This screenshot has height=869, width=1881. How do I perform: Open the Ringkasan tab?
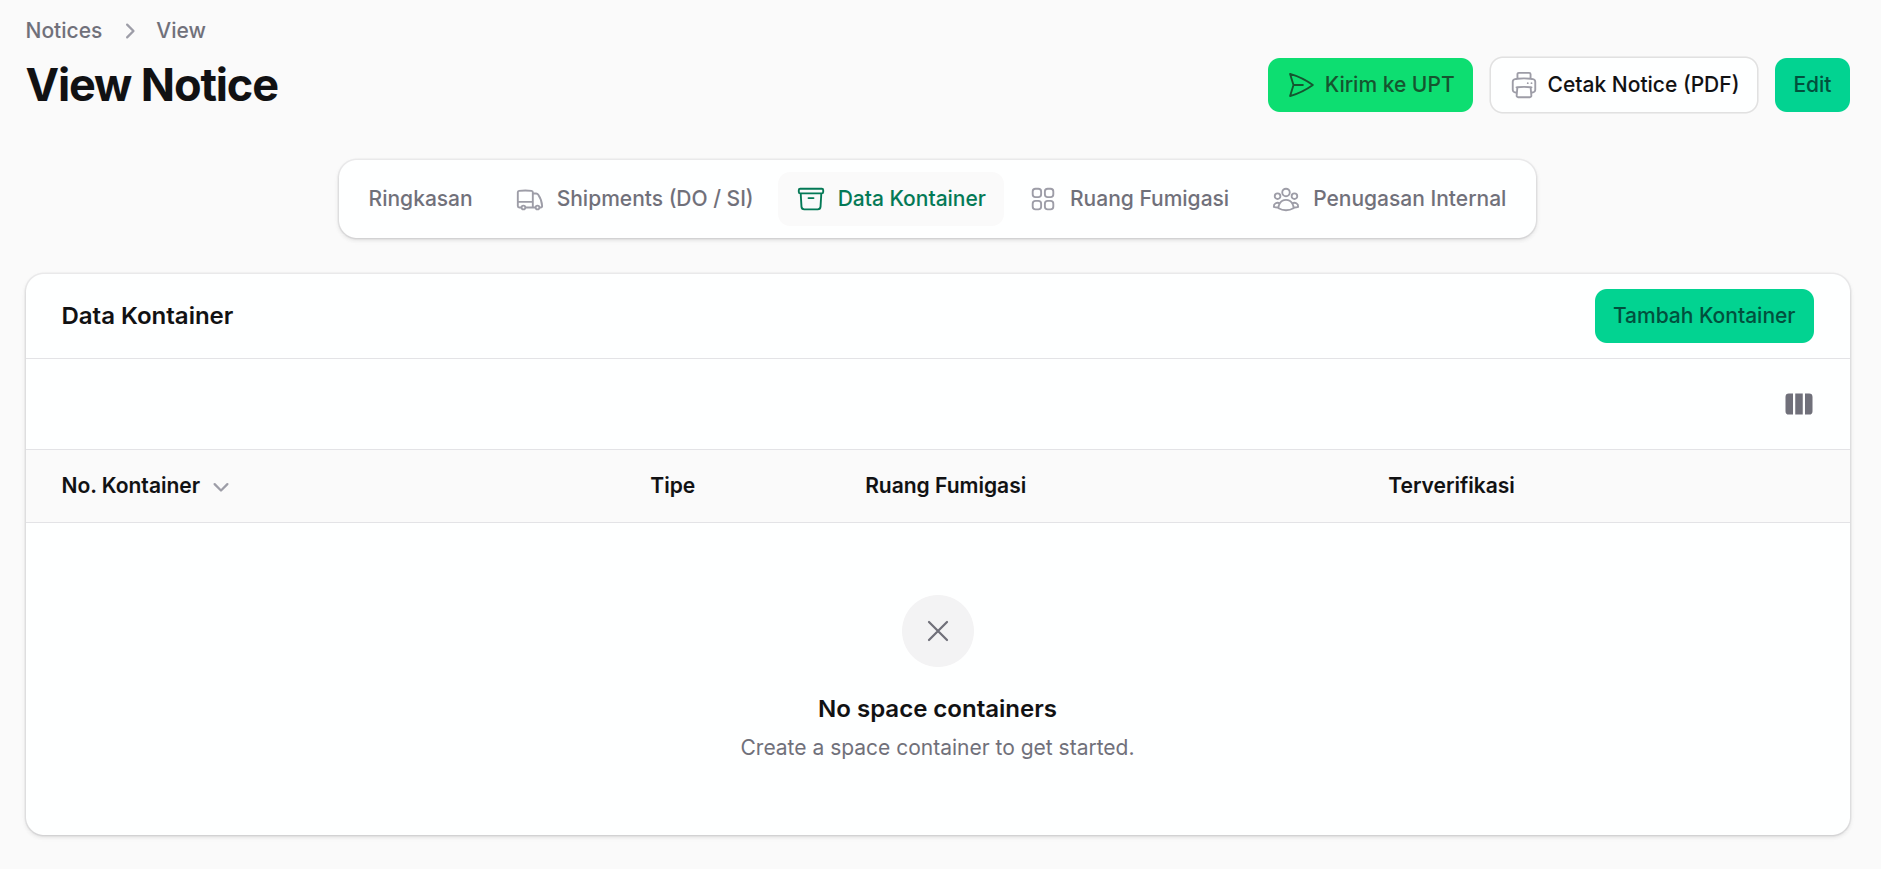click(420, 199)
